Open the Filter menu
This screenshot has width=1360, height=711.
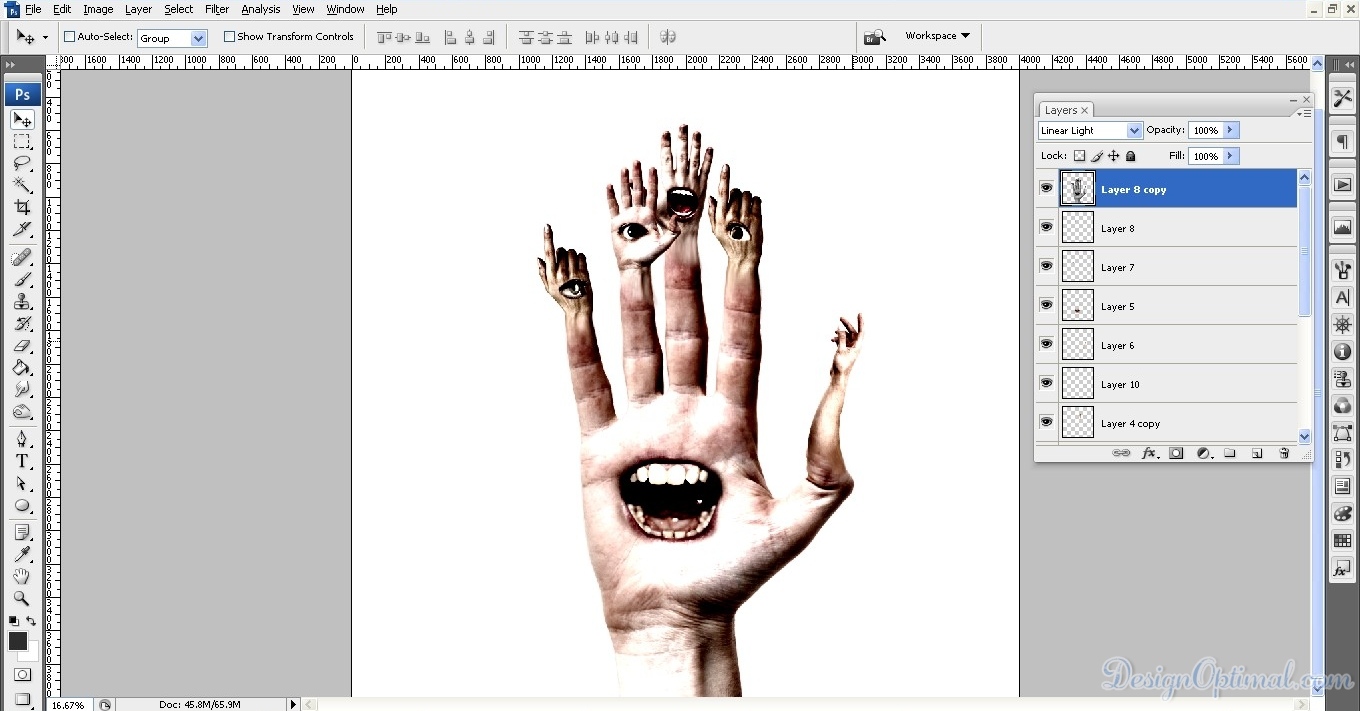pyautogui.click(x=217, y=9)
